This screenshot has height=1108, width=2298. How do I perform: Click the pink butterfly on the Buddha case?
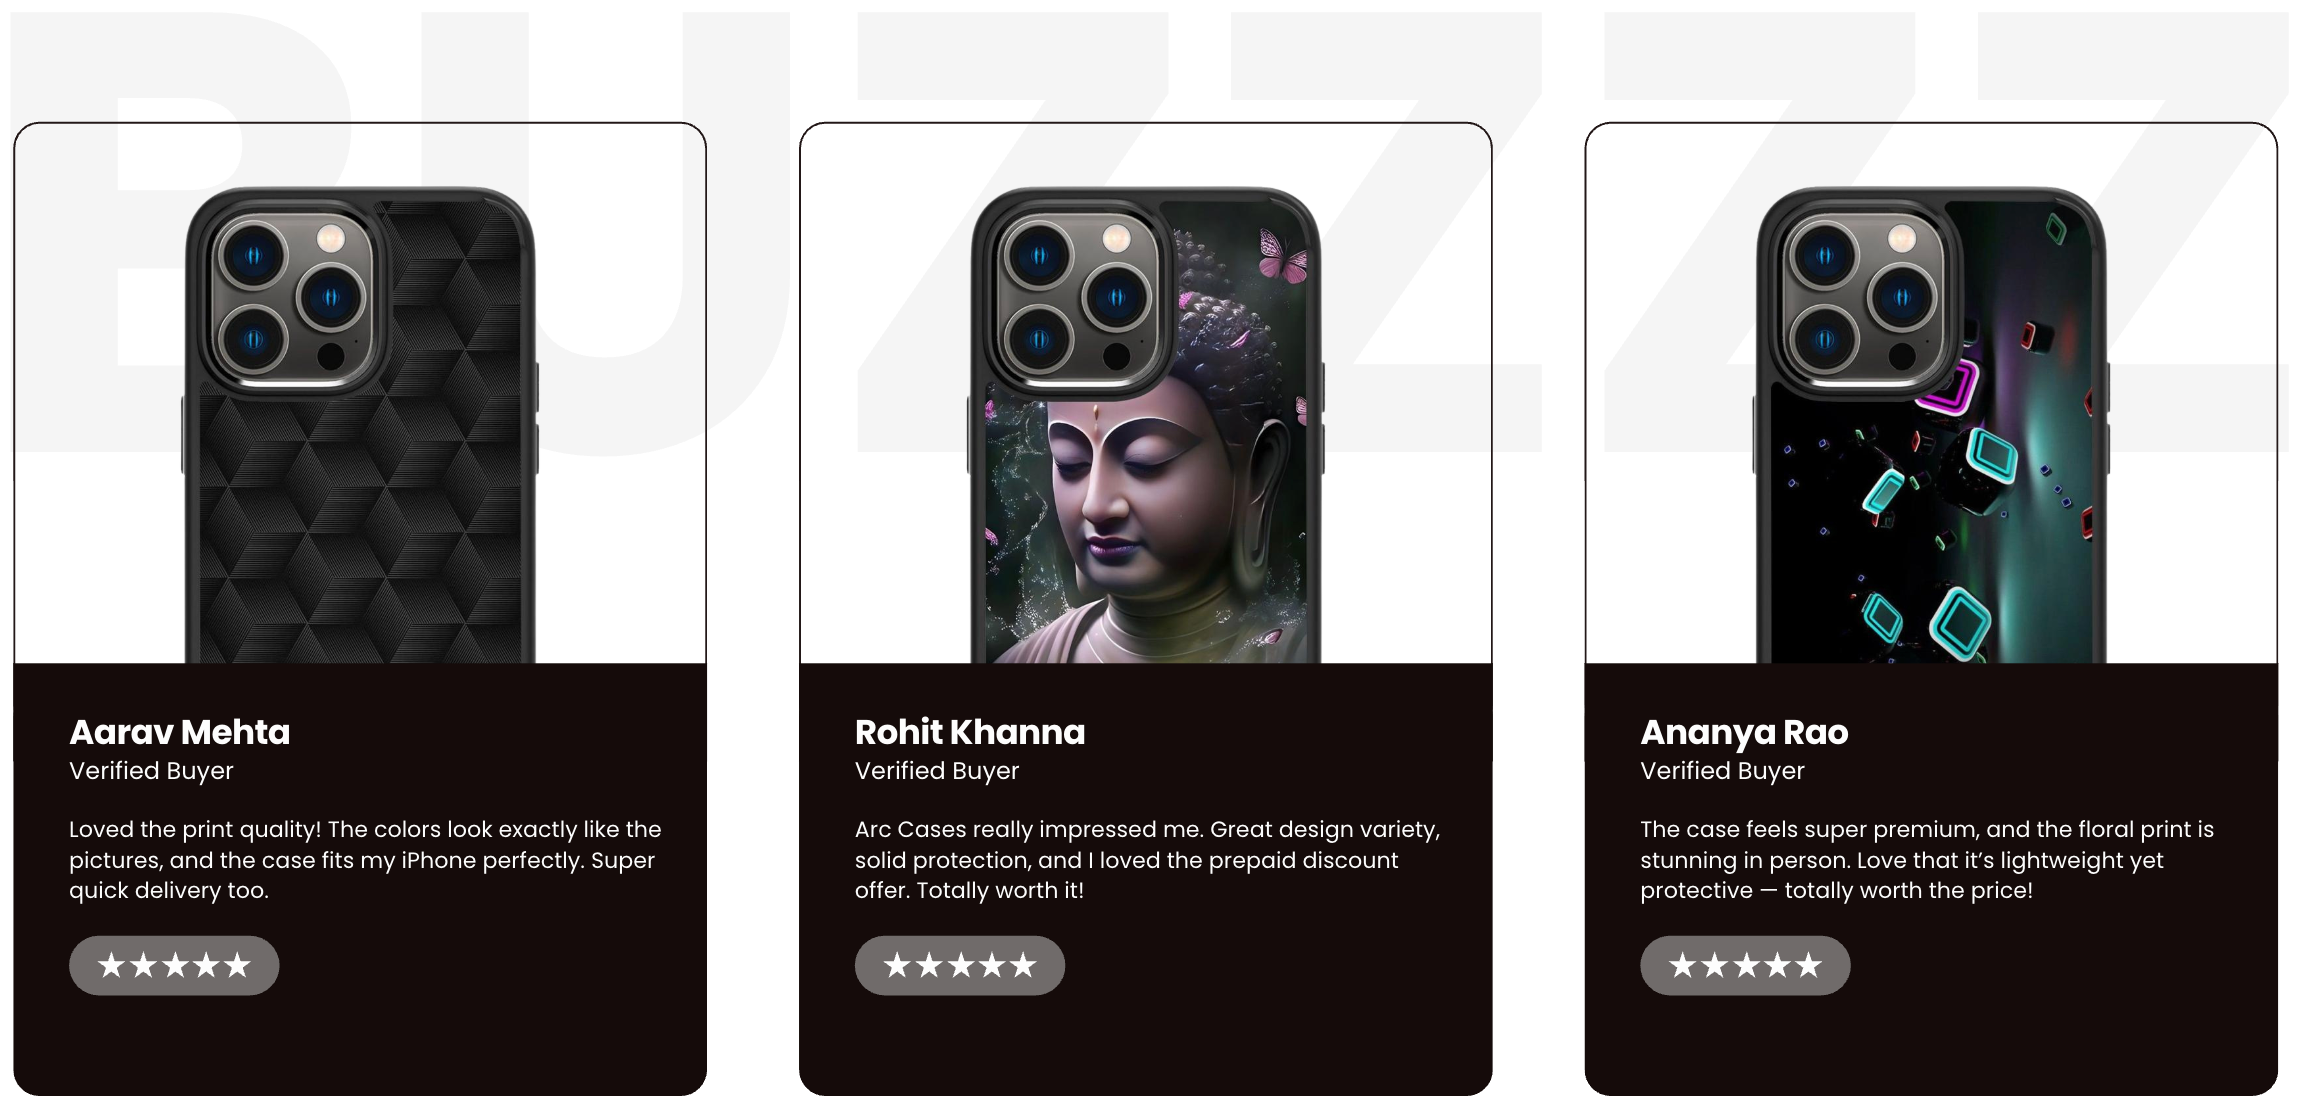1283,256
